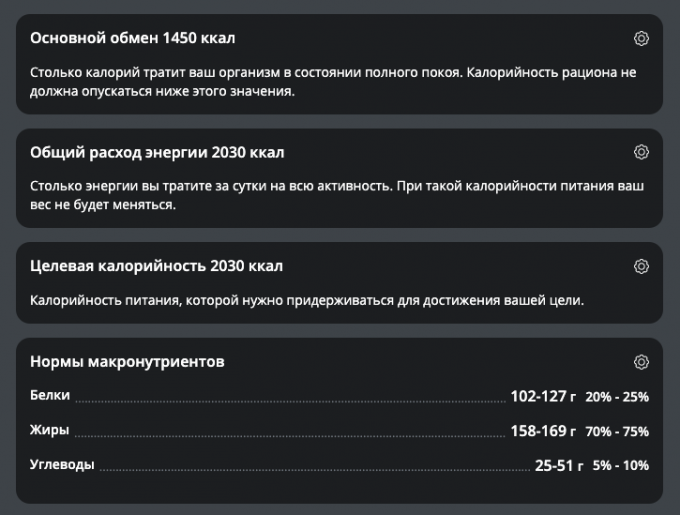Select the Жиры row label
This screenshot has height=515, width=680.
[49, 431]
